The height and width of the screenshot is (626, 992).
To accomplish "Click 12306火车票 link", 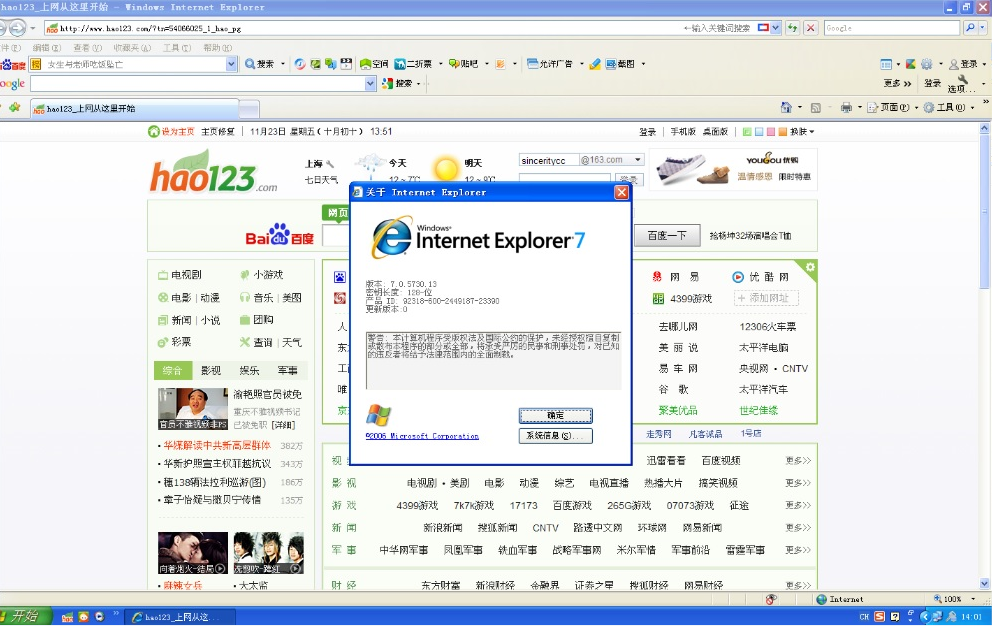I will (767, 327).
